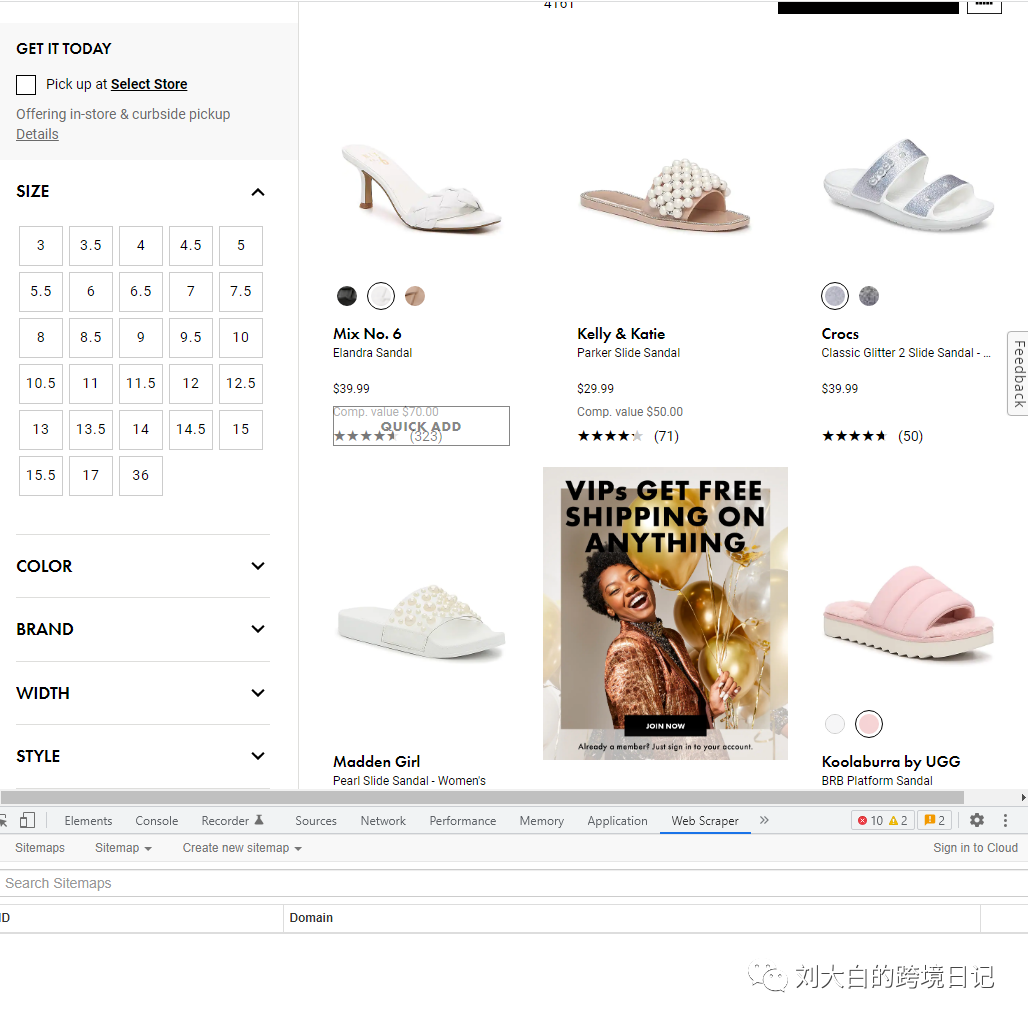The width and height of the screenshot is (1028, 1022).
Task: Choose the tan swatch for Mix No. 6 sandal
Action: [x=415, y=296]
